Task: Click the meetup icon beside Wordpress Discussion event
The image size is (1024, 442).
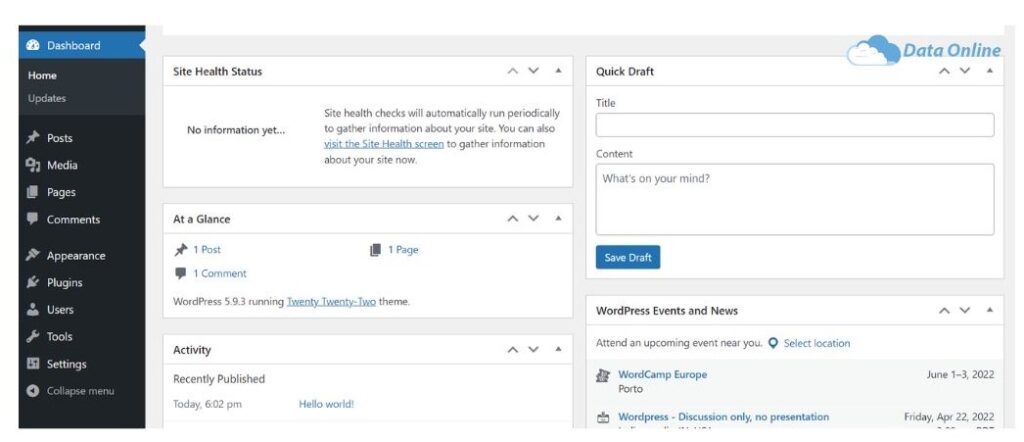Action: (x=603, y=417)
